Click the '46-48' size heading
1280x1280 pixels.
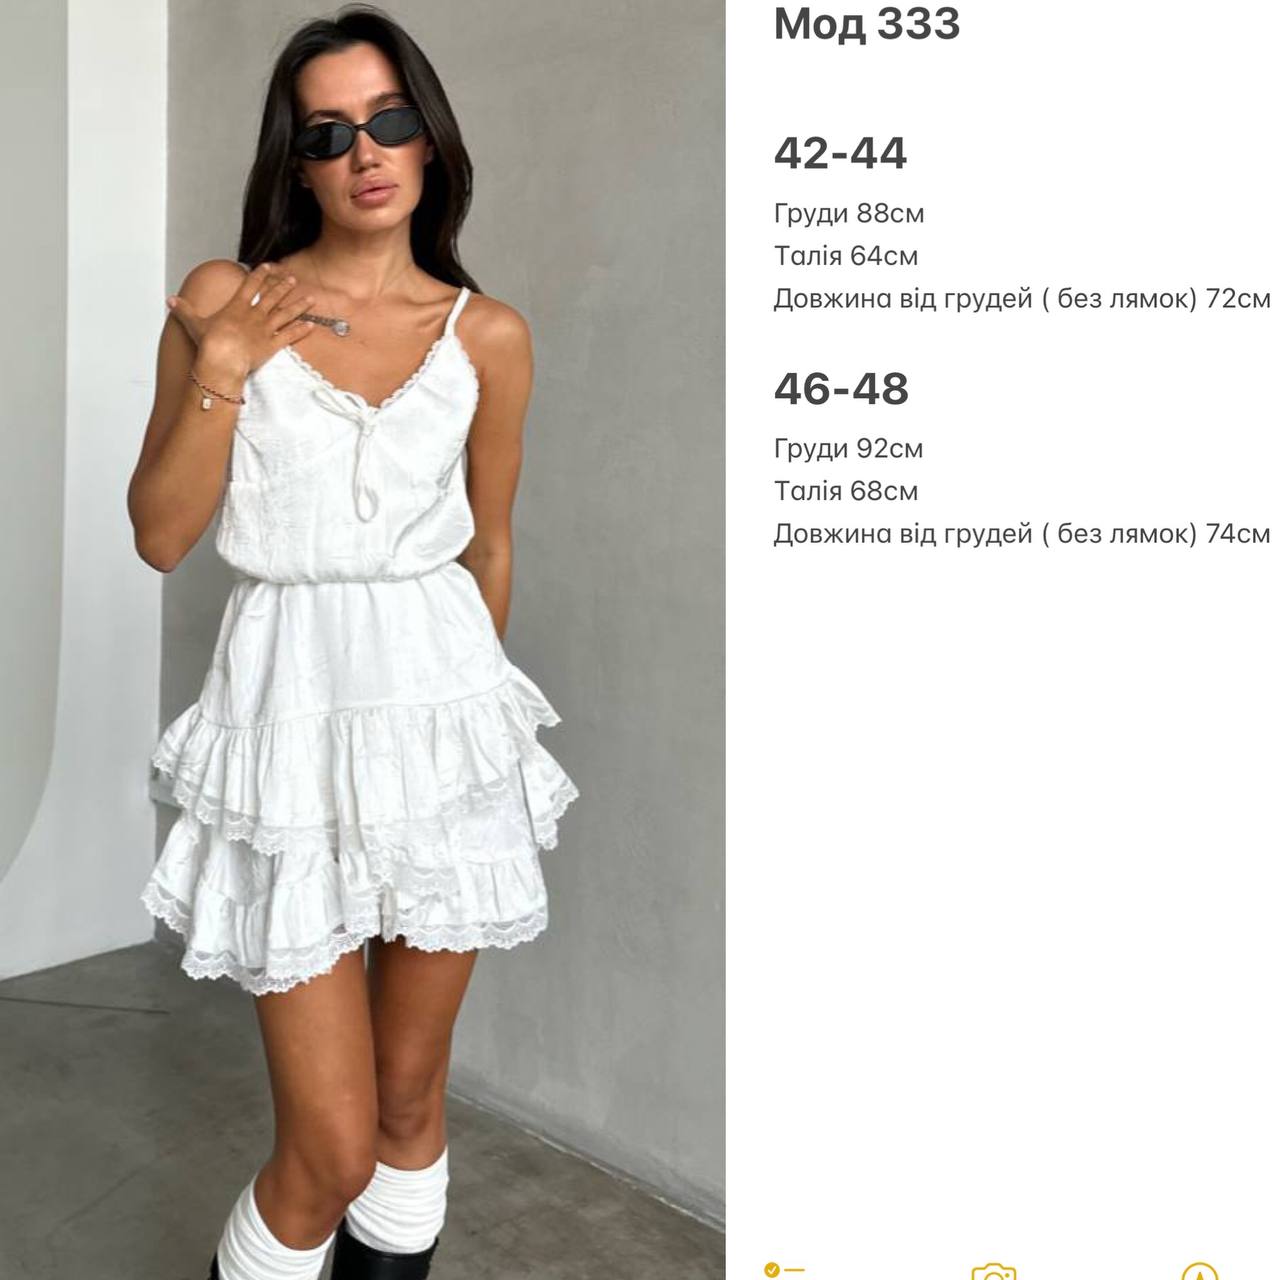pos(841,388)
